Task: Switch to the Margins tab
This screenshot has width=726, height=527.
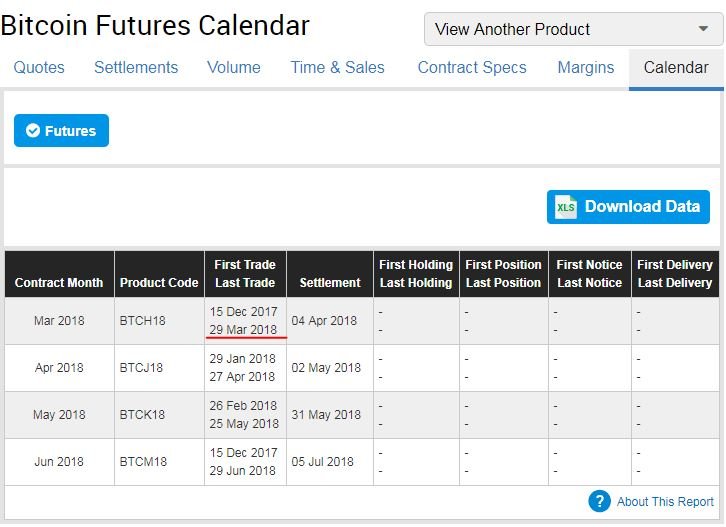Action: pos(586,68)
